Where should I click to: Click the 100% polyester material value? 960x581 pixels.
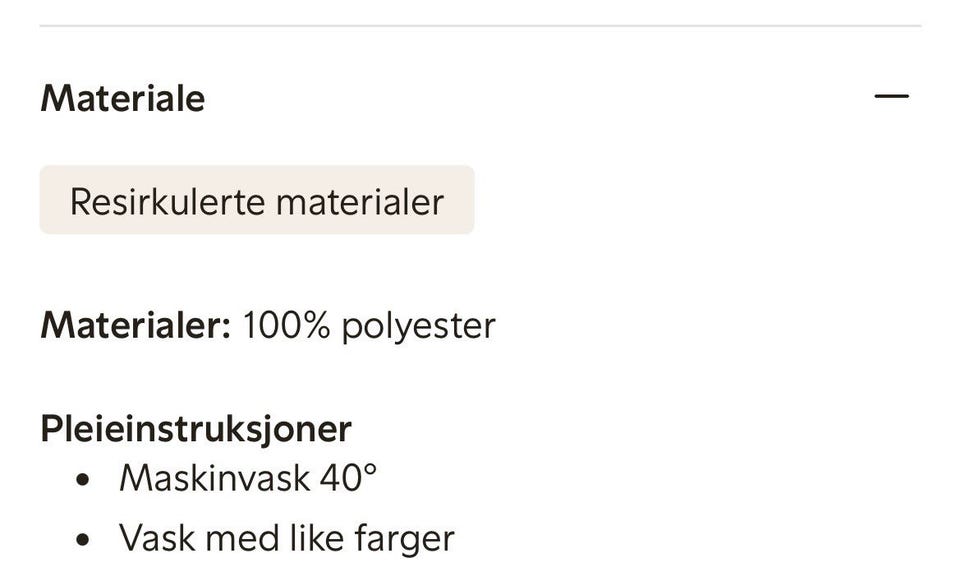pos(369,324)
